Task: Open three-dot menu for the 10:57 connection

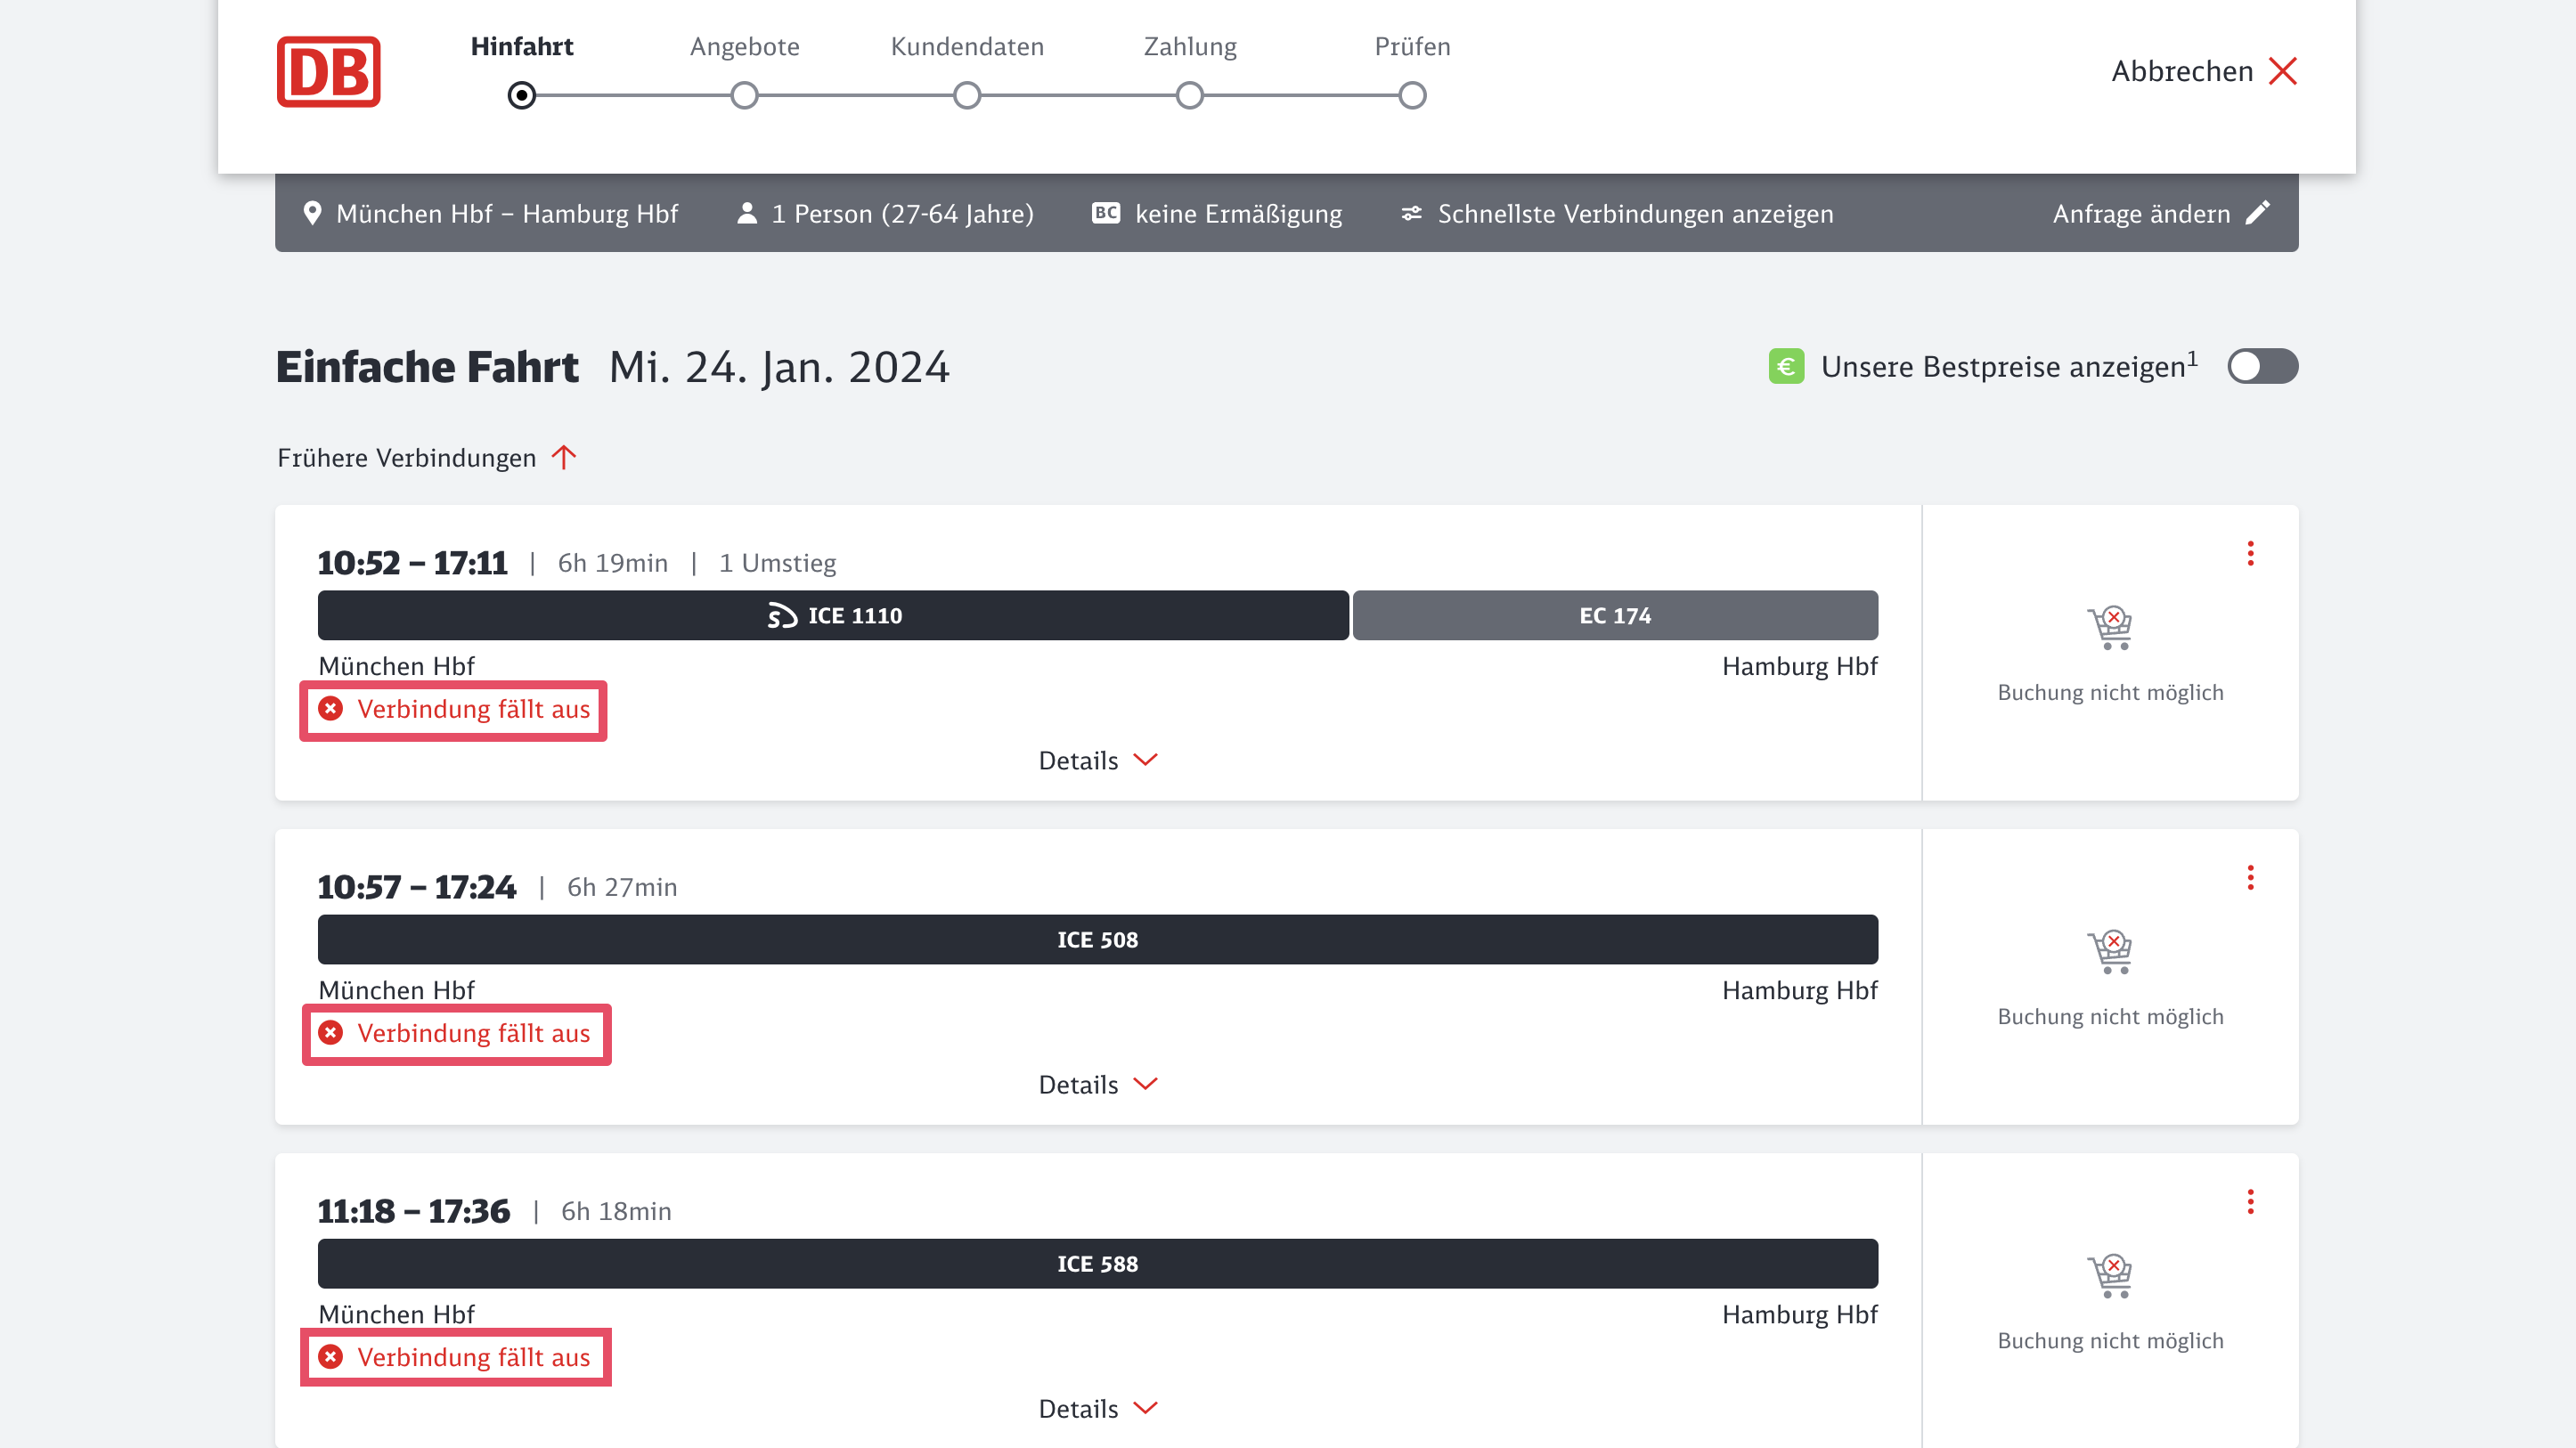Action: click(2250, 878)
